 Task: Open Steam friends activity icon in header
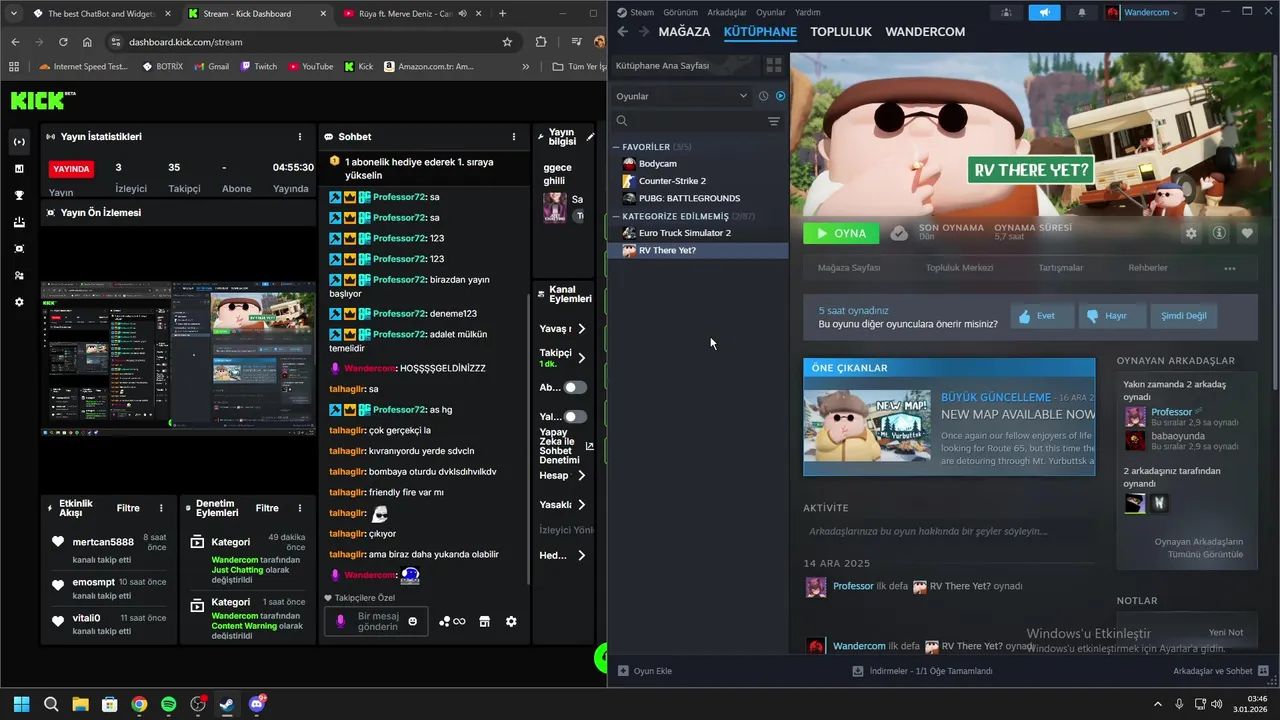coord(1006,12)
